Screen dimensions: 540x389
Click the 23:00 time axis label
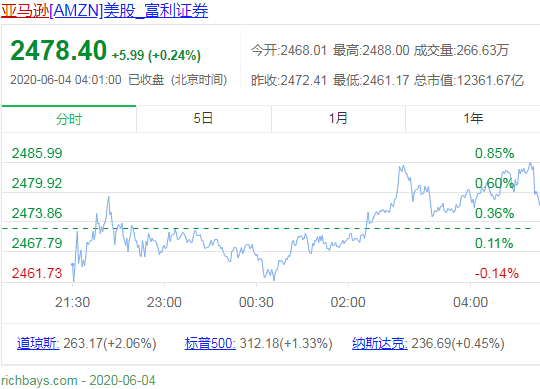[164, 302]
